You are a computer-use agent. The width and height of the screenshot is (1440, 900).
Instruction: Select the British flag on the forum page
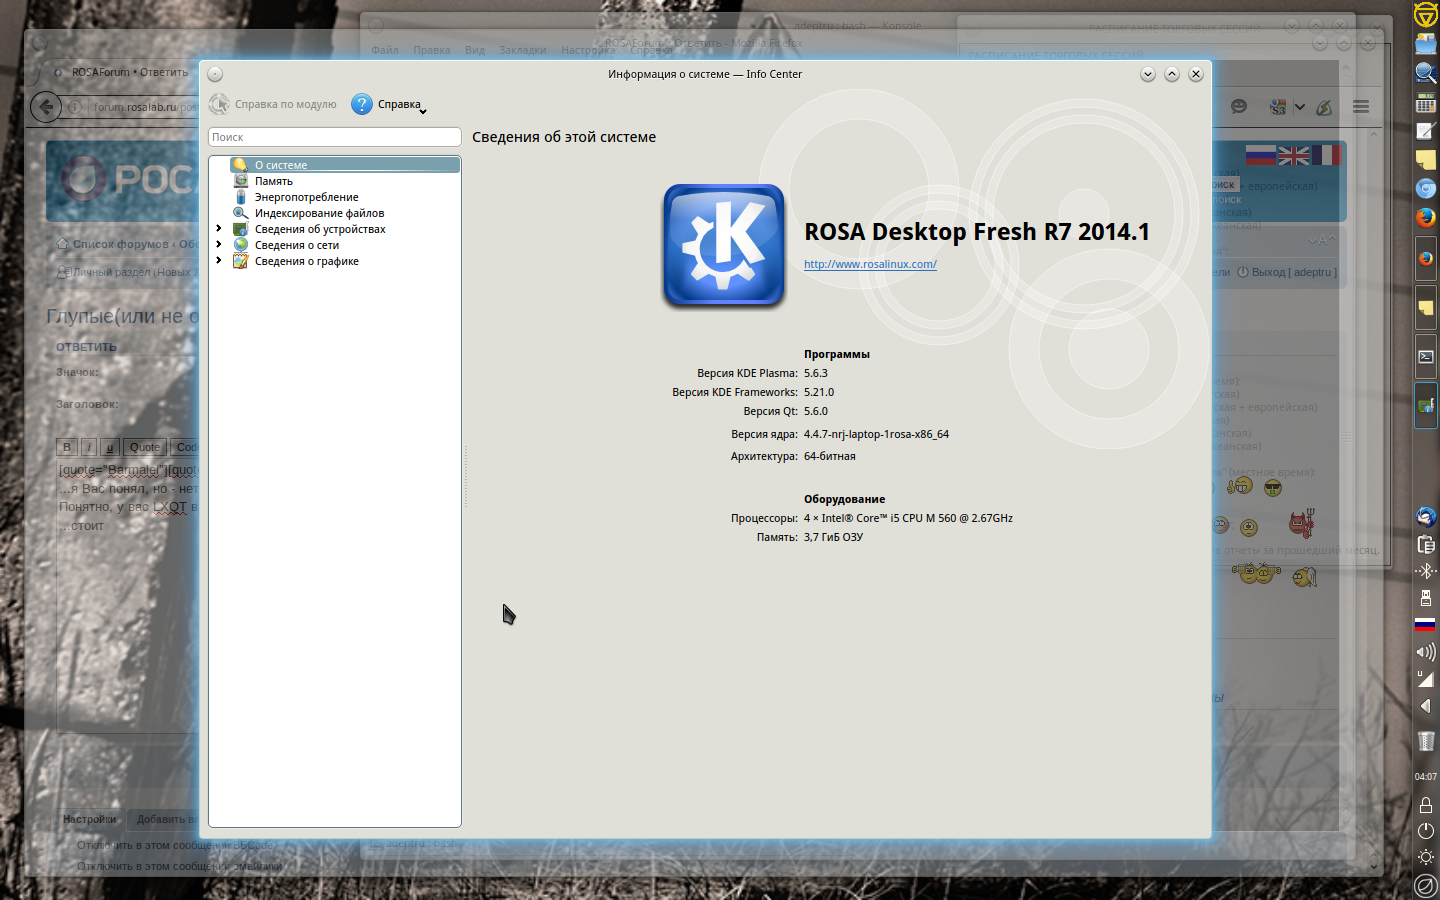click(x=1294, y=155)
